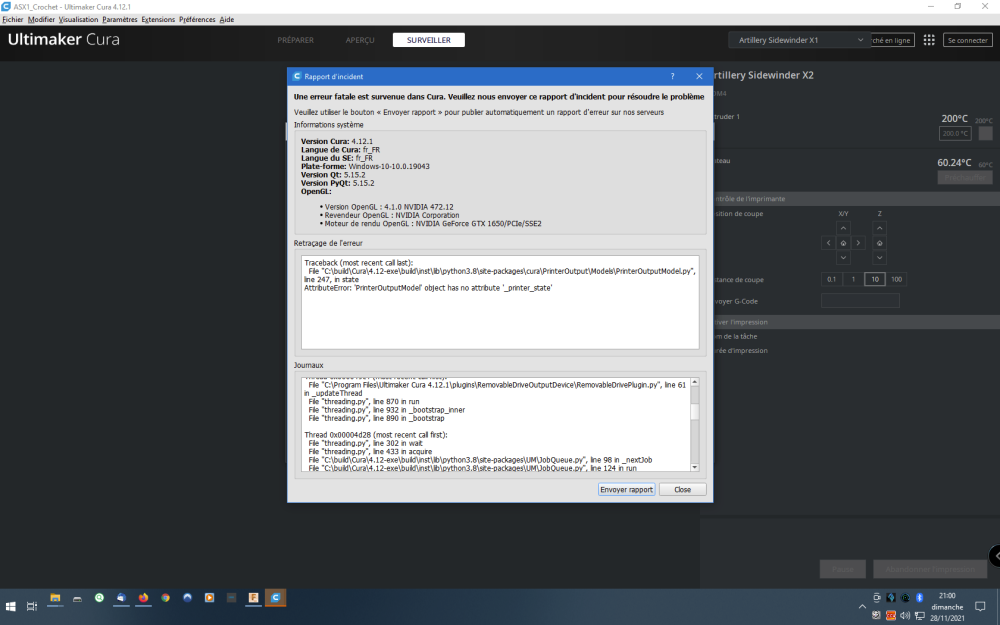The width and height of the screenshot is (1000, 625).
Task: Open the Fichier menu
Action: pyautogui.click(x=13, y=20)
